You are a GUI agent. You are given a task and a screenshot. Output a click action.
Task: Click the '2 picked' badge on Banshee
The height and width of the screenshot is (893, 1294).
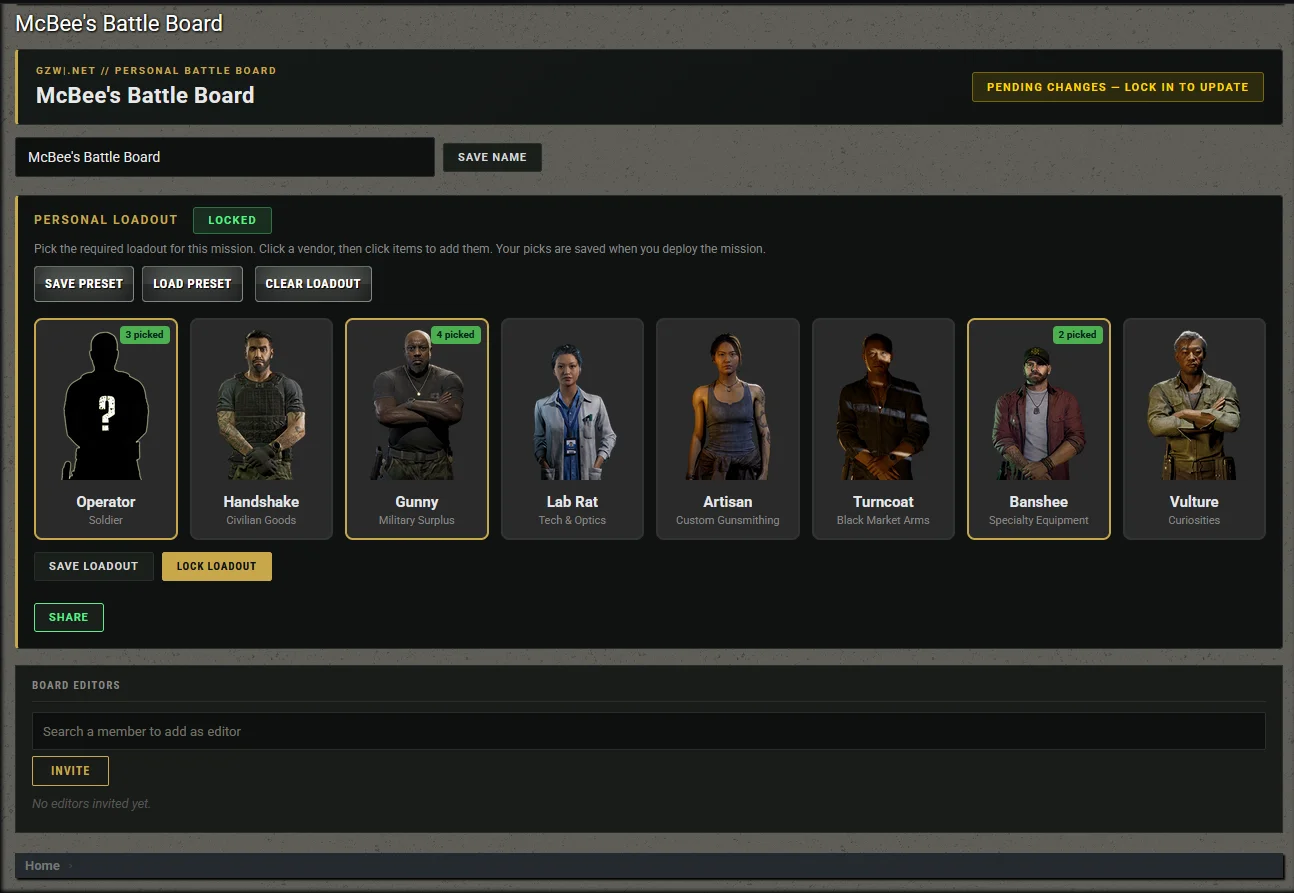[1078, 335]
